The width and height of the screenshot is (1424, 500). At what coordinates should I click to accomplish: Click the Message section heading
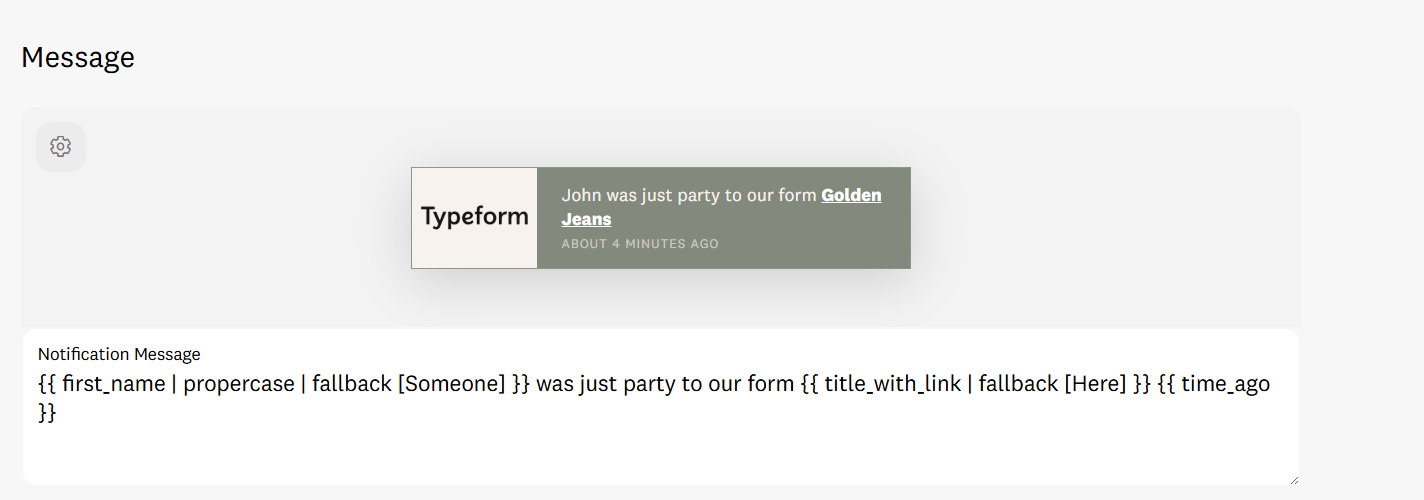coord(78,58)
